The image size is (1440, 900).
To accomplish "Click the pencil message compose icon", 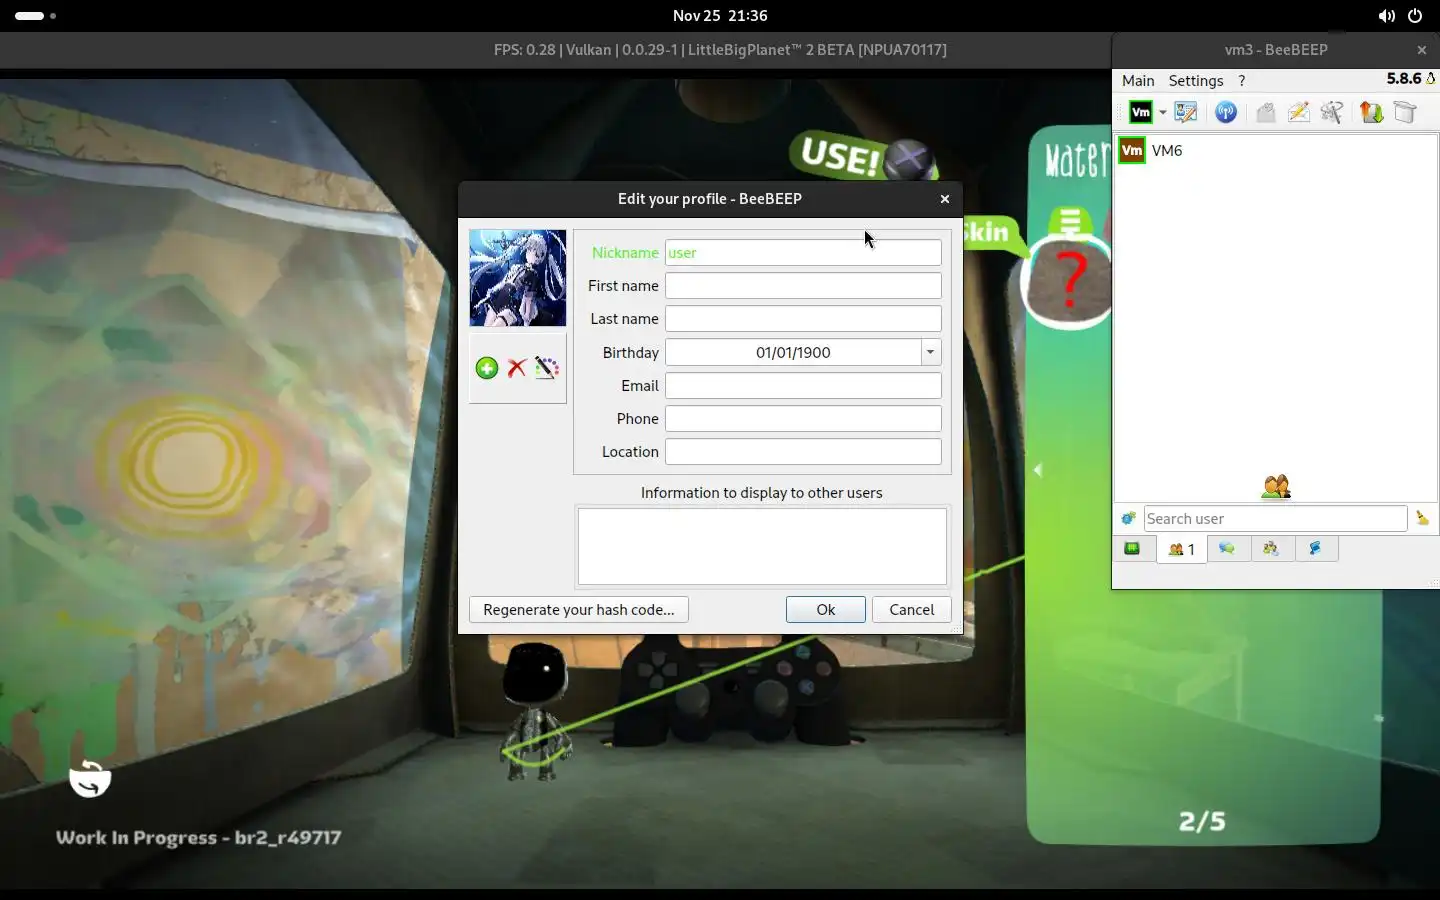I will 1298,113.
